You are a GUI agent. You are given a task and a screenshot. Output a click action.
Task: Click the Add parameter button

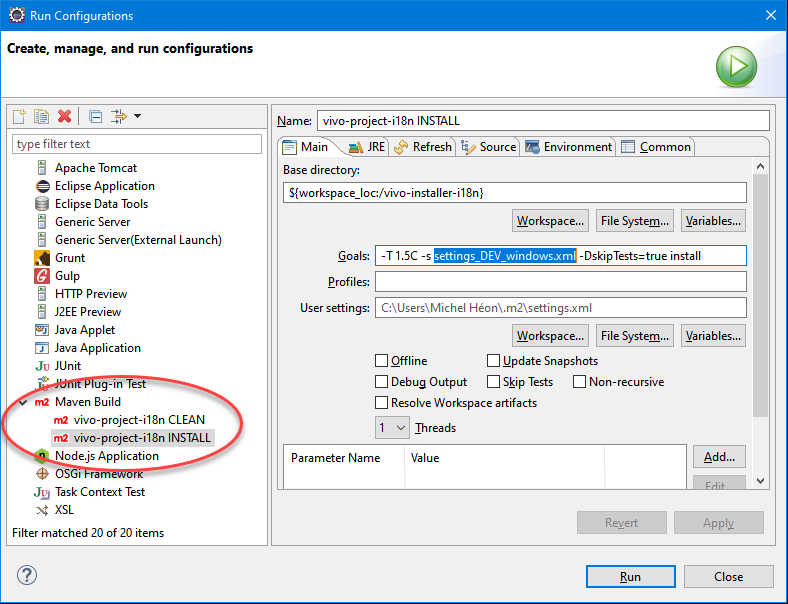coord(719,457)
